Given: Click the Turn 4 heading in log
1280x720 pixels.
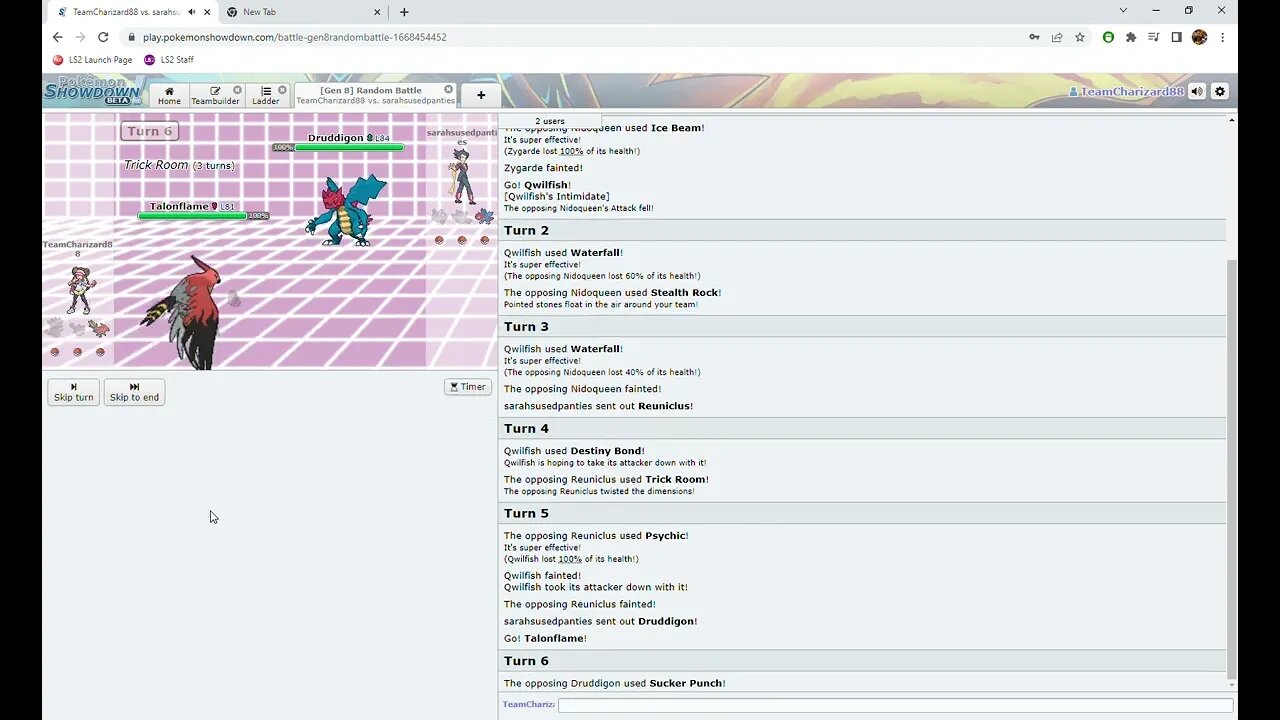Looking at the screenshot, I should coord(526,429).
